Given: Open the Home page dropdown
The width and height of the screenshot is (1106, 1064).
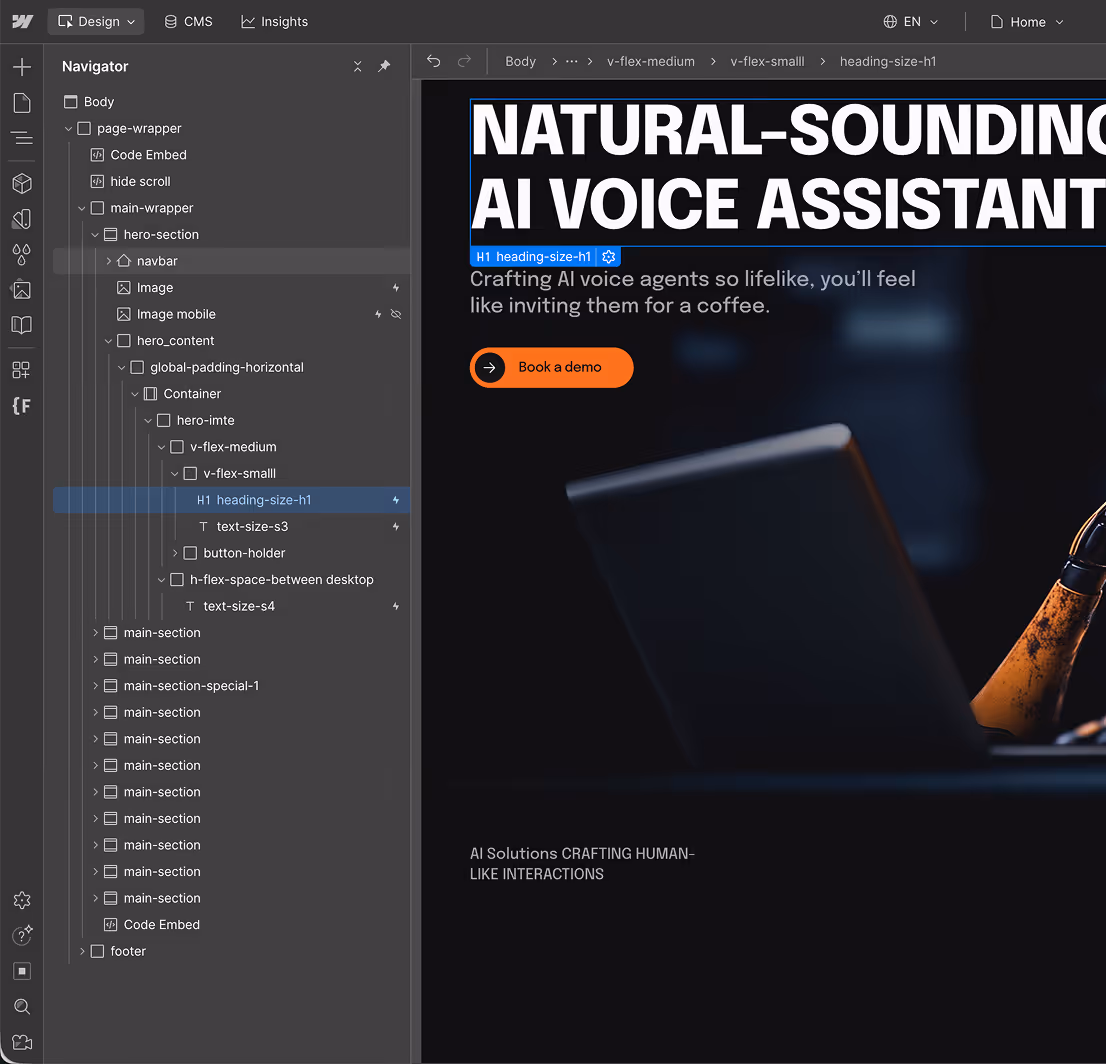Looking at the screenshot, I should [1027, 22].
